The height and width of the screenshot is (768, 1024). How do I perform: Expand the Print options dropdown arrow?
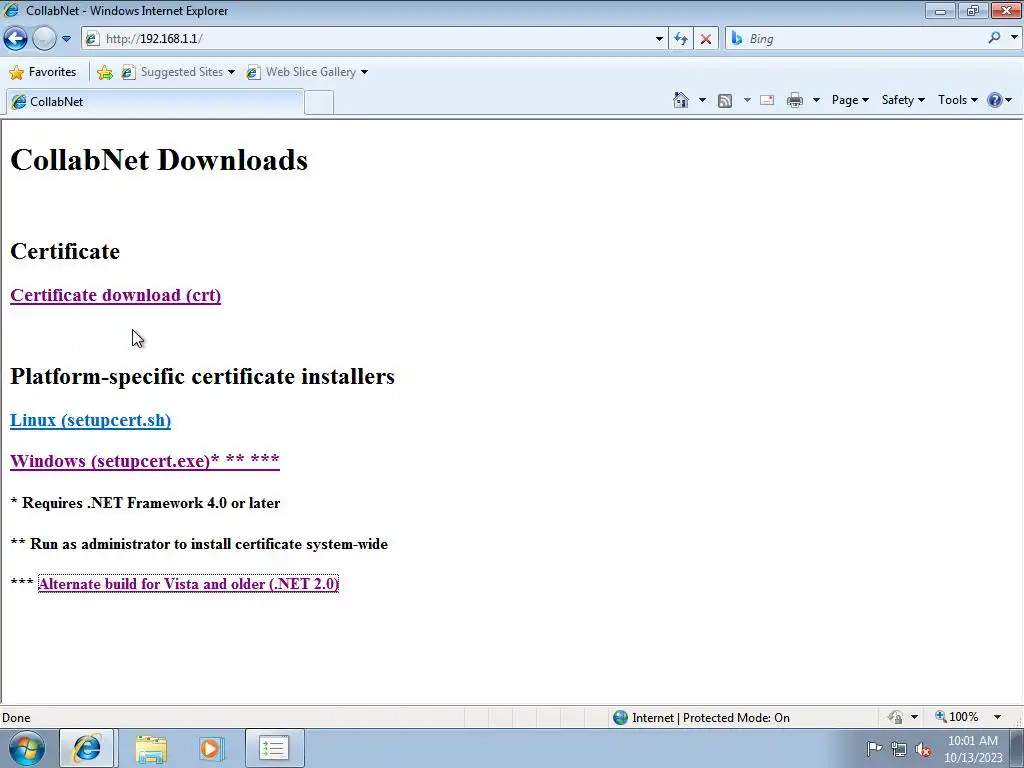click(x=816, y=100)
